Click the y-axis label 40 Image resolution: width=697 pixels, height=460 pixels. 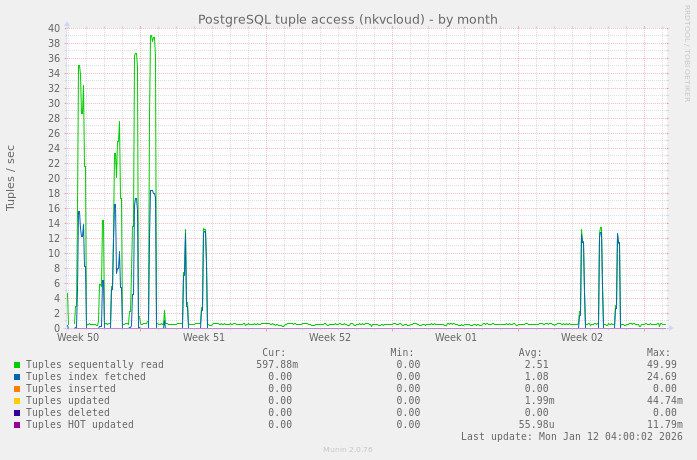click(54, 28)
